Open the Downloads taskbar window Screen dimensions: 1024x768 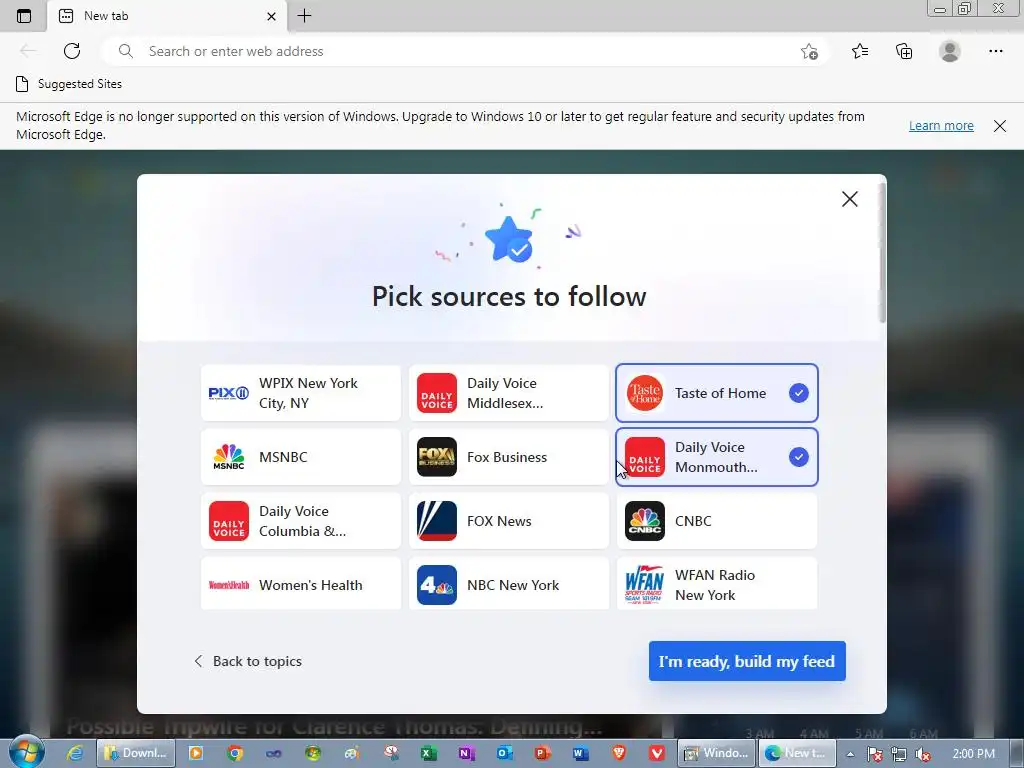136,753
